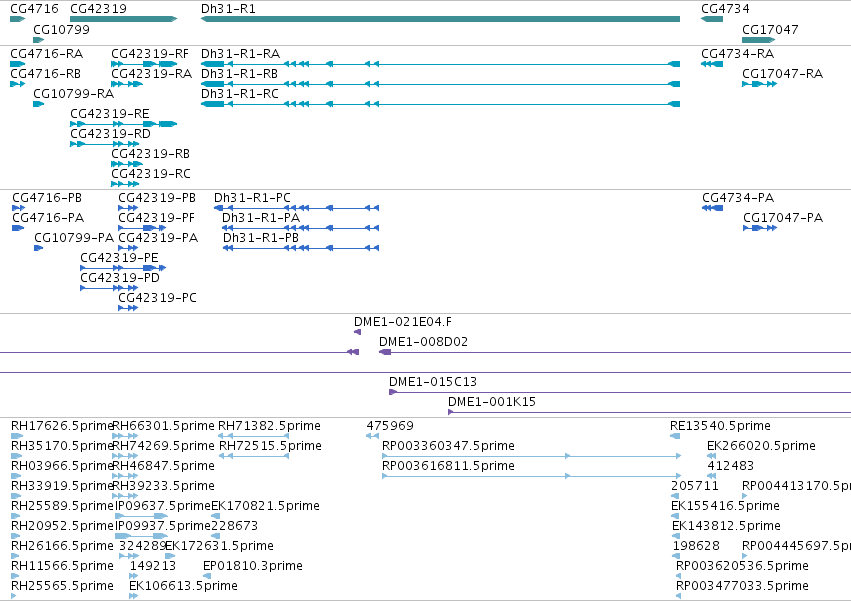Open the RP003360347.5prime EST label

coord(448,446)
